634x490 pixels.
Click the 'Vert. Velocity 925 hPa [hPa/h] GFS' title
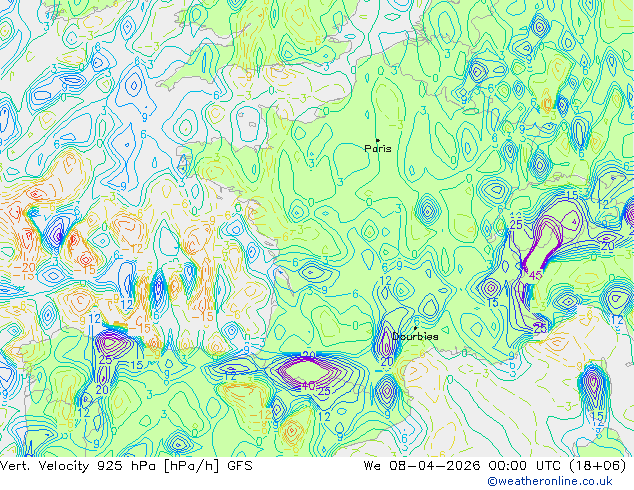pyautogui.click(x=126, y=466)
